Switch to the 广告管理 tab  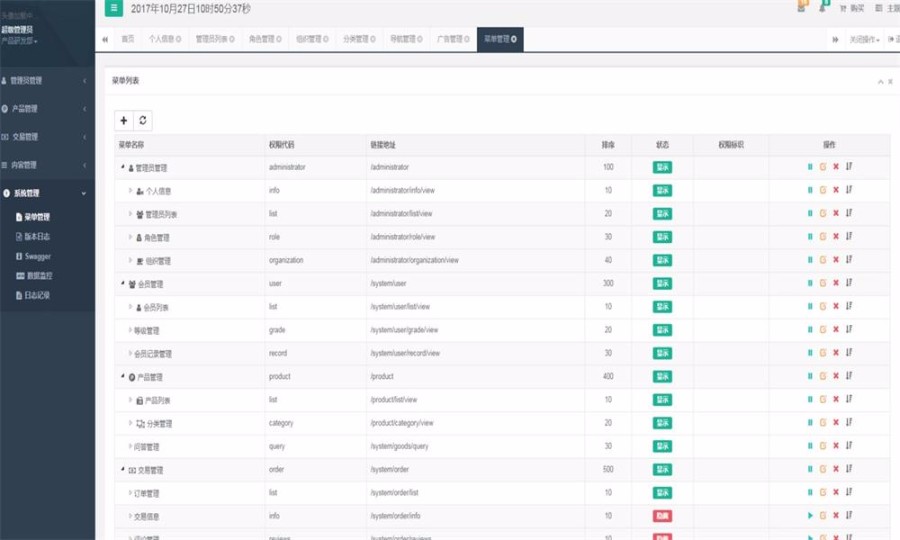point(453,39)
